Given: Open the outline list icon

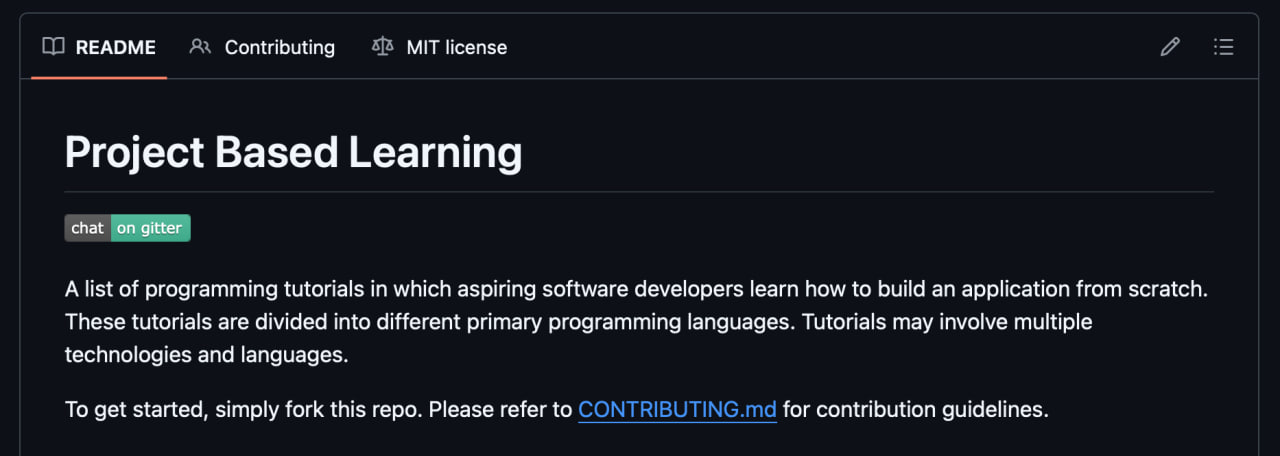Looking at the screenshot, I should coord(1223,47).
